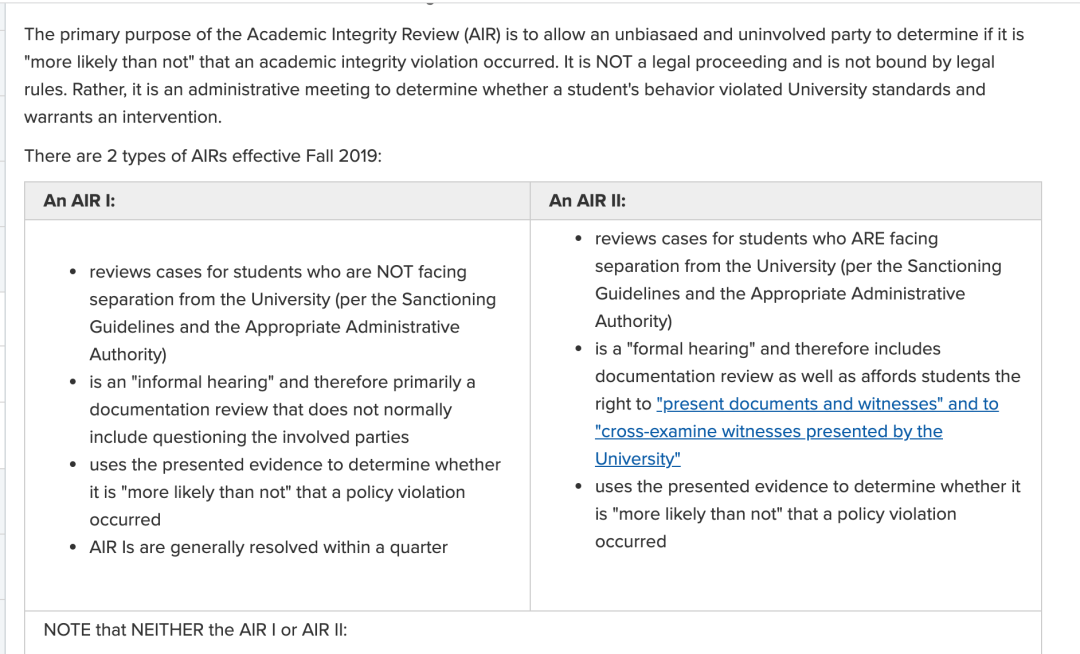Viewport: 1080px width, 654px height.
Task: Select the "An AIR I:" column header
Action: (79, 201)
